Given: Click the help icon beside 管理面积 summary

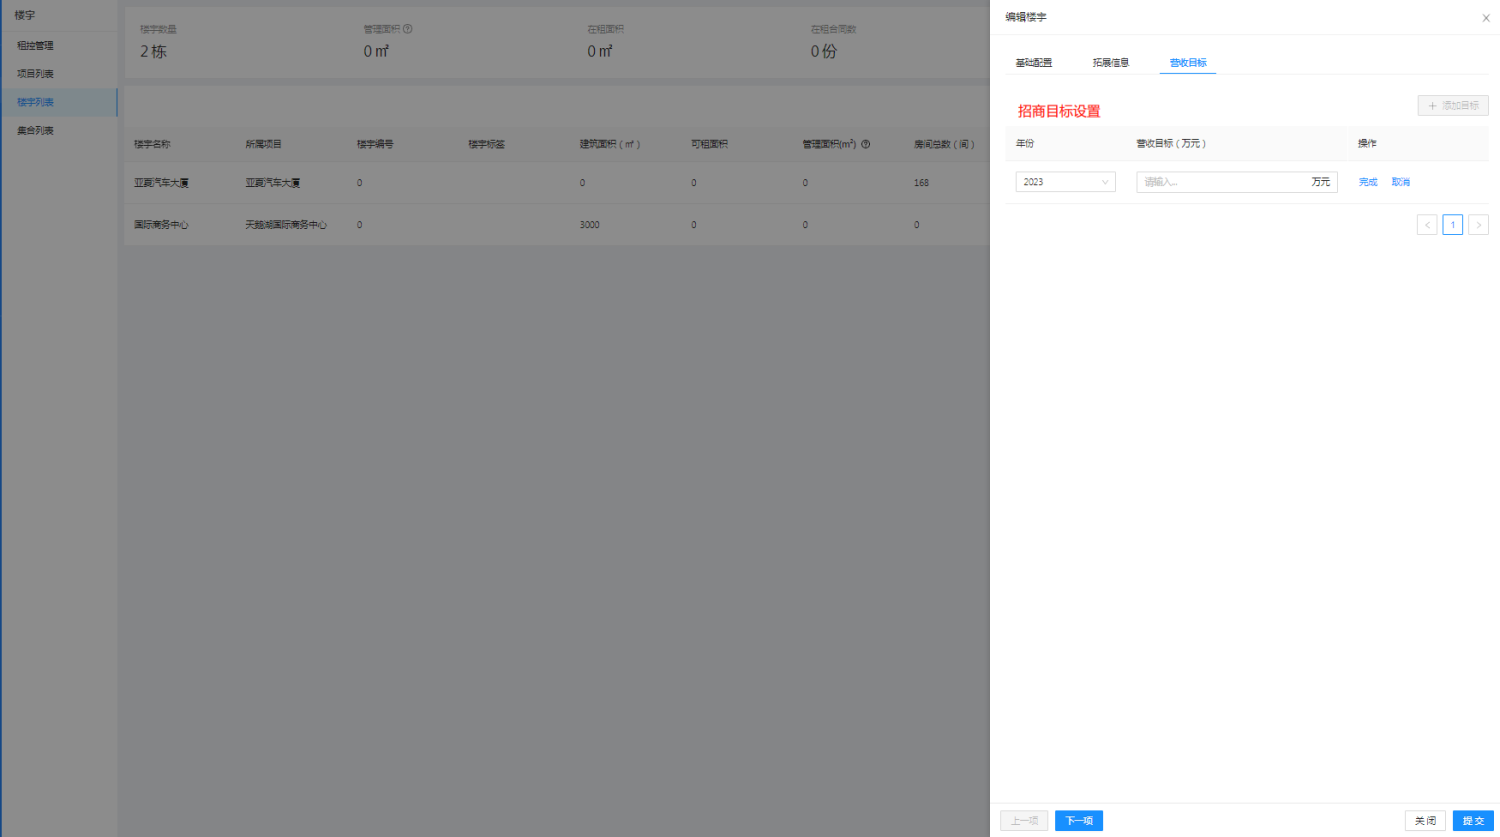Looking at the screenshot, I should coord(408,29).
